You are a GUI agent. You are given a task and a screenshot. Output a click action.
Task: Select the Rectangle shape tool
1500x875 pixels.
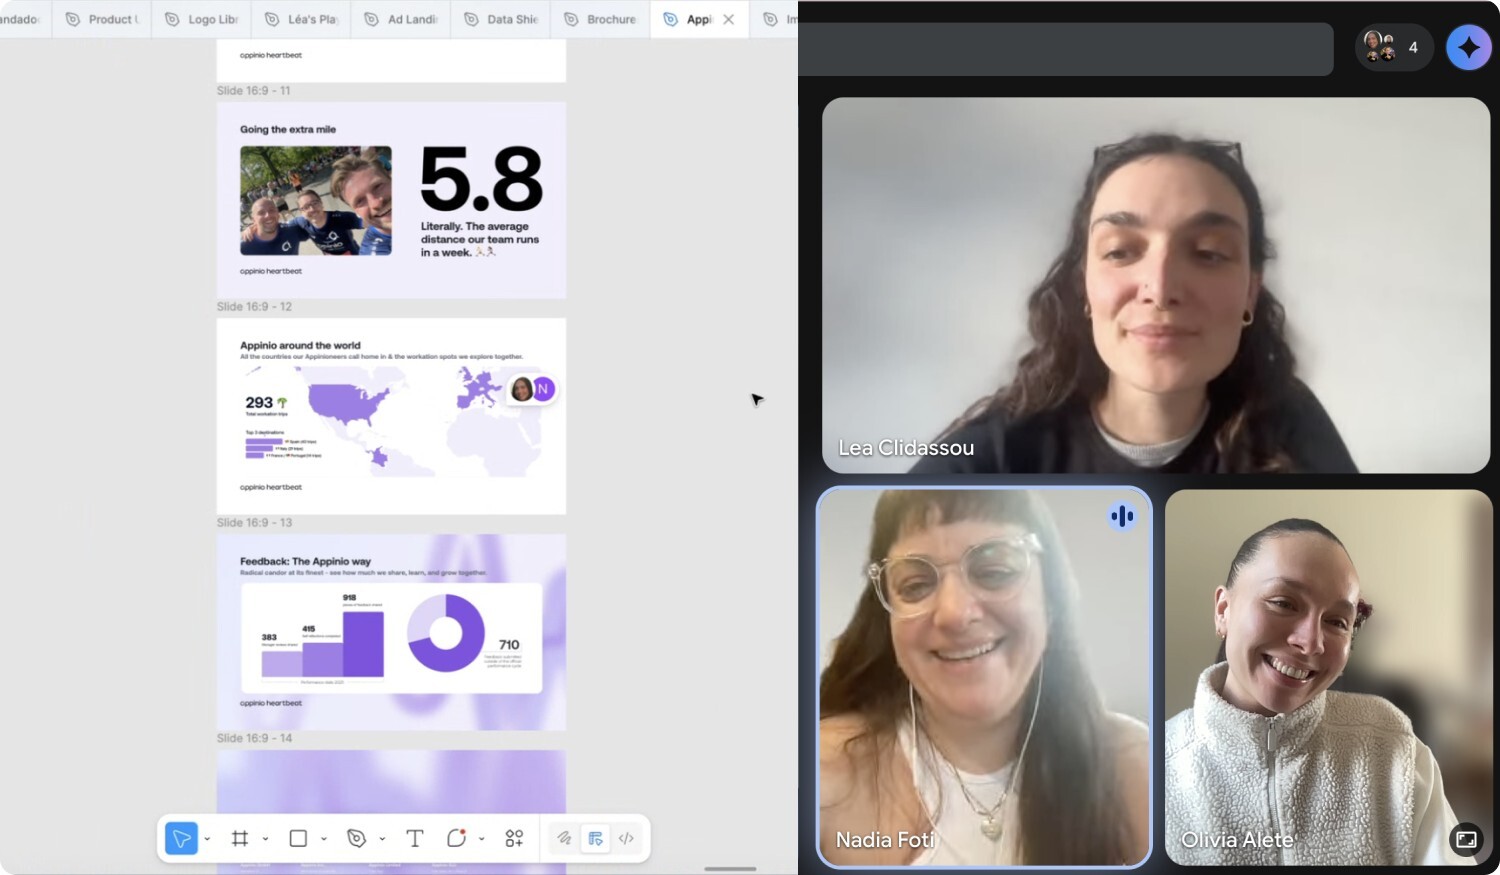298,839
